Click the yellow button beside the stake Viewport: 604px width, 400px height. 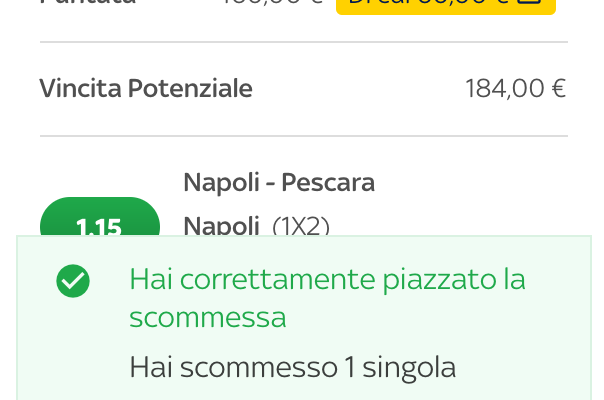pyautogui.click(x=446, y=7)
